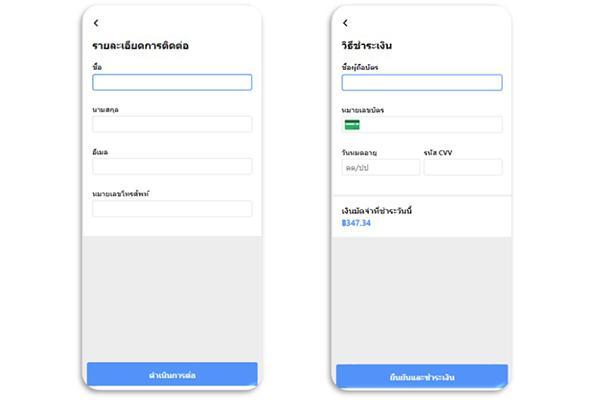The image size is (600, 400).
Task: Click the ฿347.34 deposit amount
Action: coord(356,223)
